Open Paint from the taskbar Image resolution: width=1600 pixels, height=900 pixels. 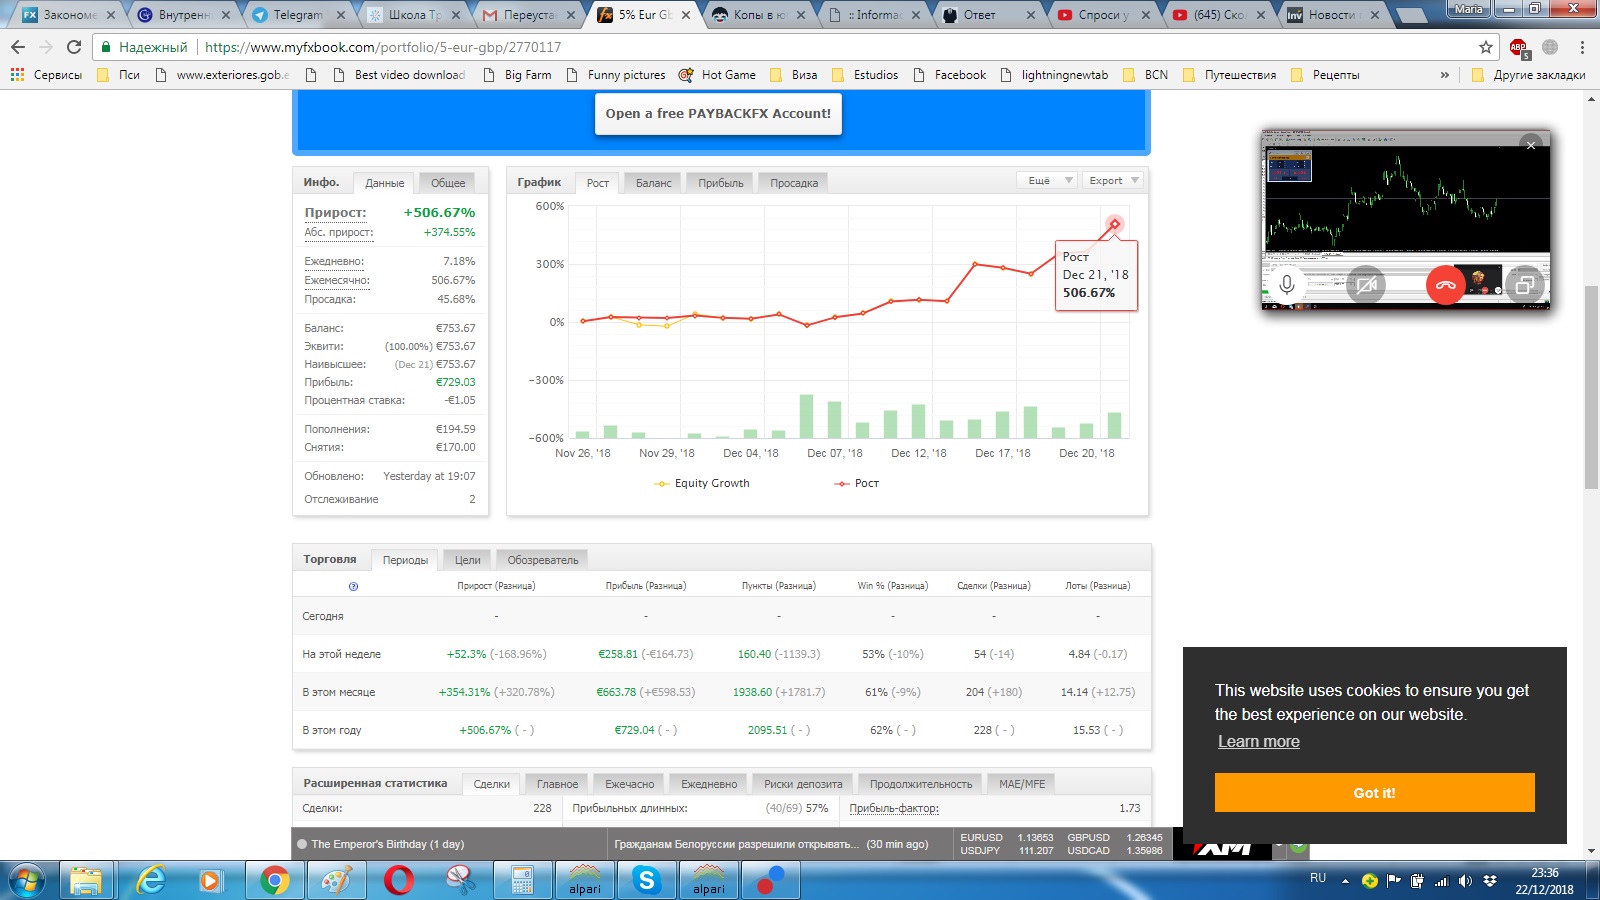point(336,880)
